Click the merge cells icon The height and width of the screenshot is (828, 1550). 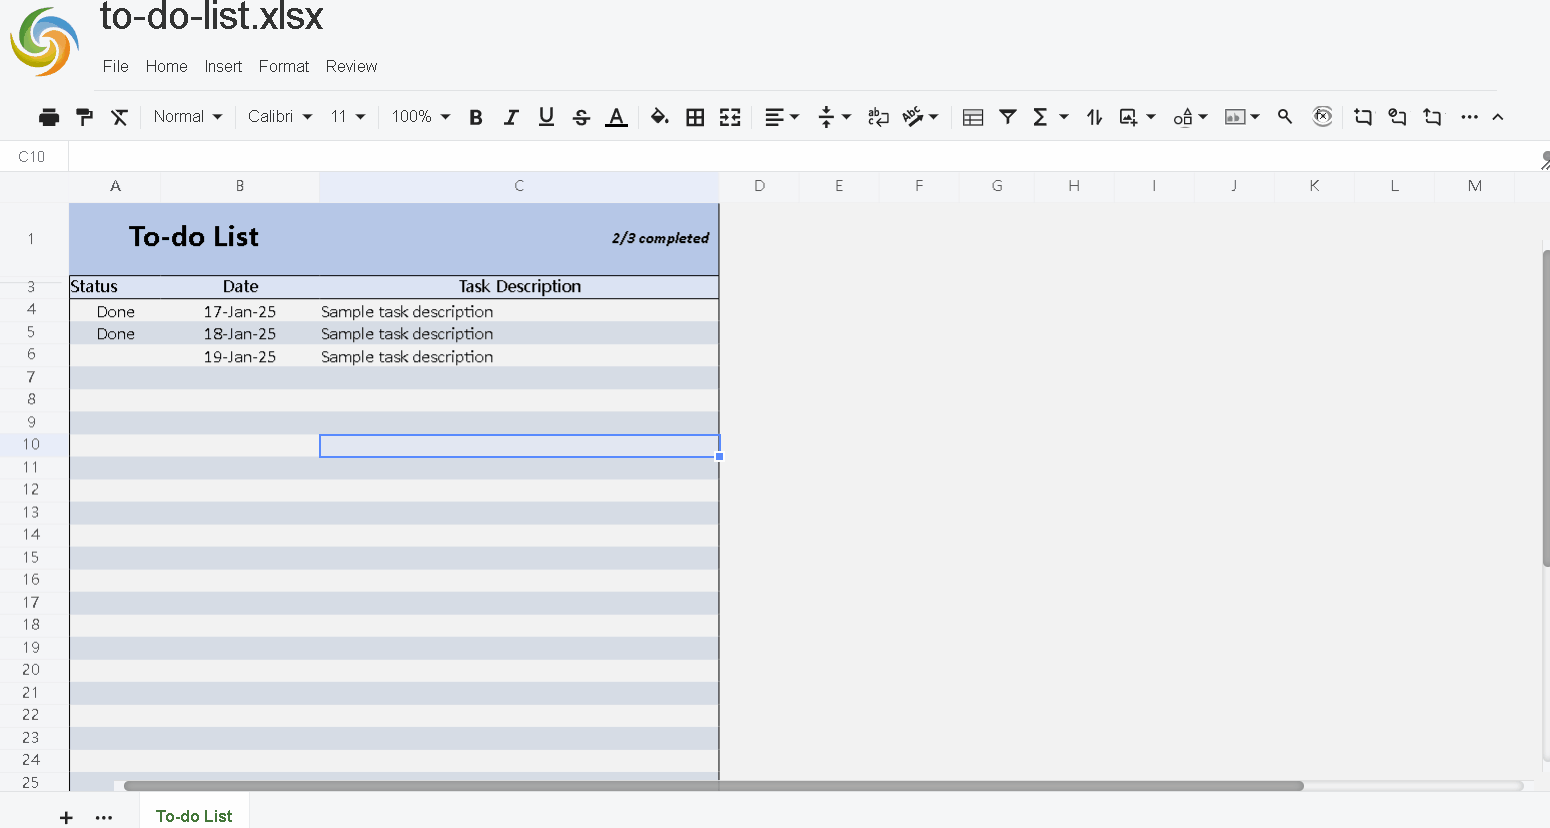(730, 117)
